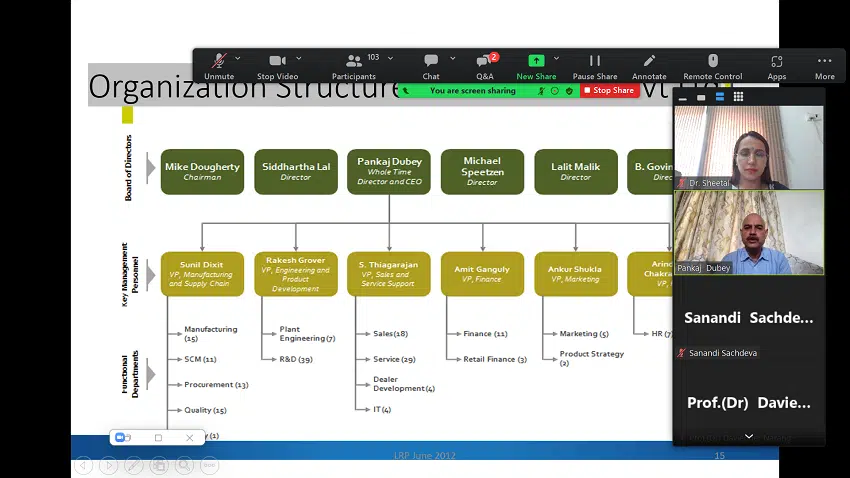Screen dimensions: 850x478
Task: Unmute the microphone in Zoom toolbar
Action: click(218, 66)
